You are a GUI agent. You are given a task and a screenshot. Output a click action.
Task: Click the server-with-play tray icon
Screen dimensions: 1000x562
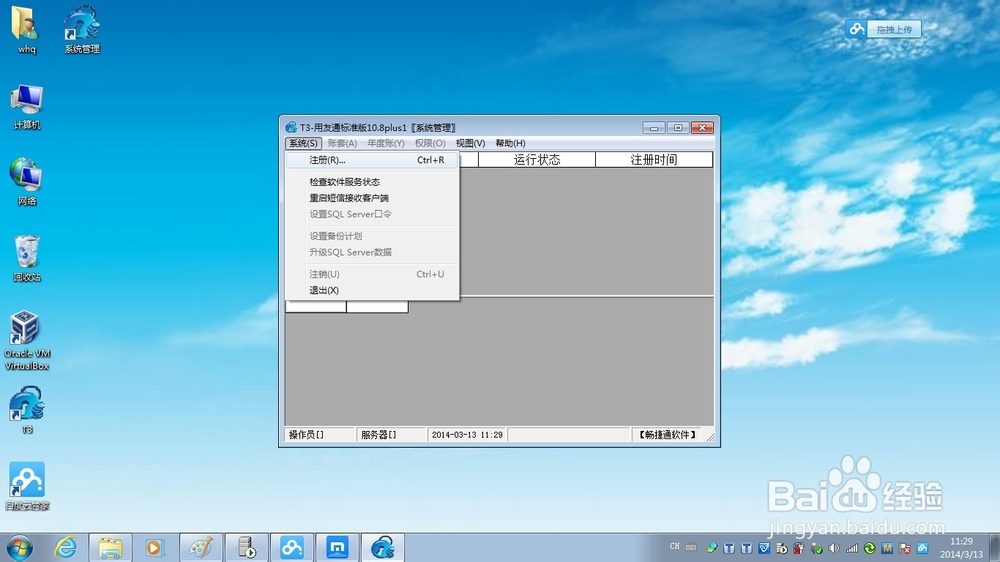(x=782, y=548)
